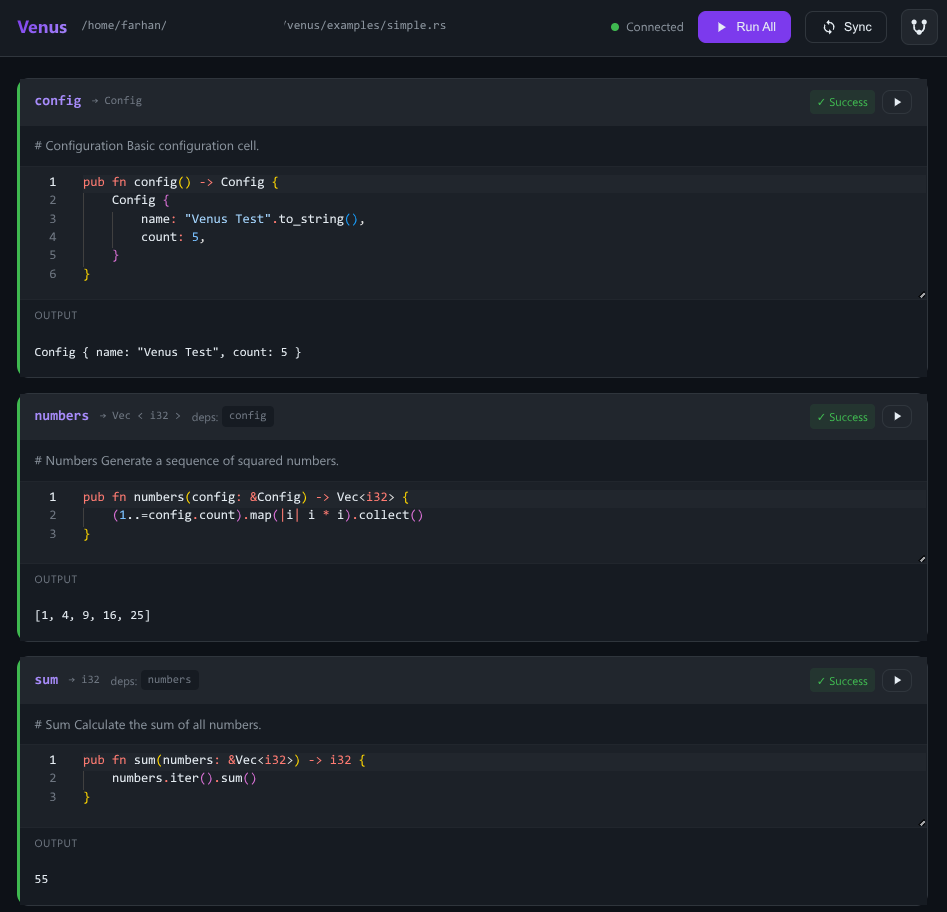Click the OUTPUT label in config cell
Screen dimensions: 947x912
tap(56, 315)
